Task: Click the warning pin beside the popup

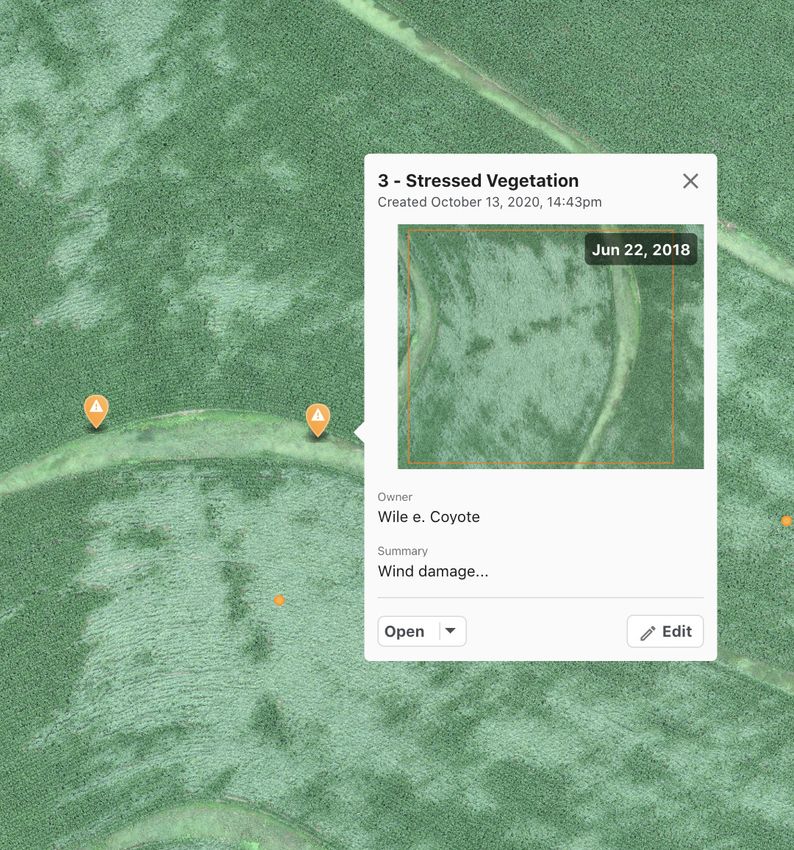Action: coord(318,420)
